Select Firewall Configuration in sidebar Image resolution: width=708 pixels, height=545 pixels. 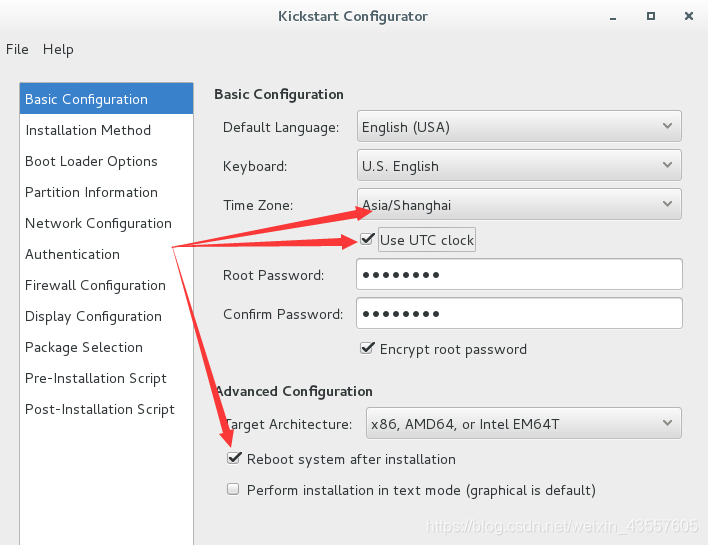pos(95,285)
